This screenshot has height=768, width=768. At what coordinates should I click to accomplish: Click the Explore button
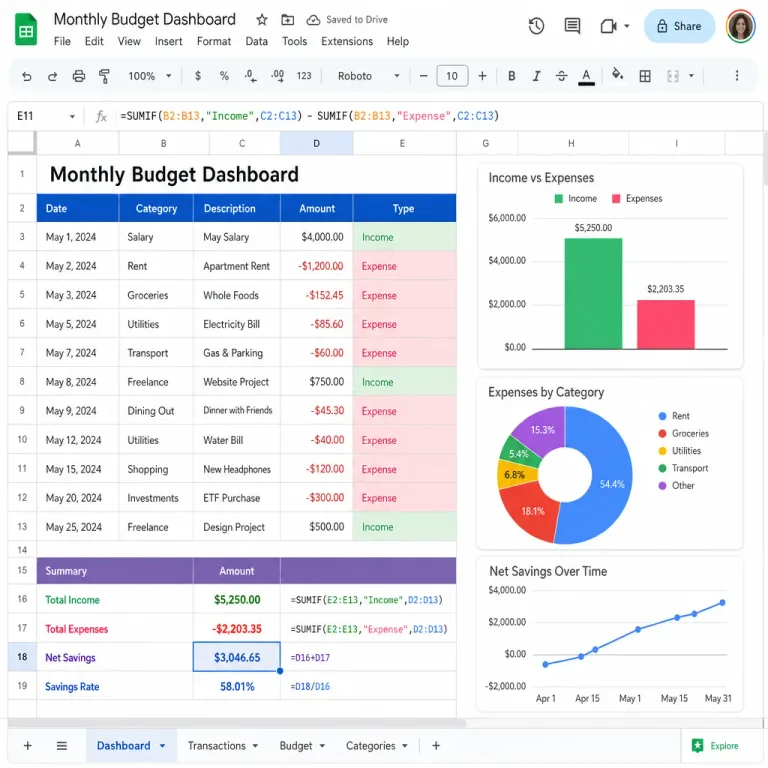(715, 745)
